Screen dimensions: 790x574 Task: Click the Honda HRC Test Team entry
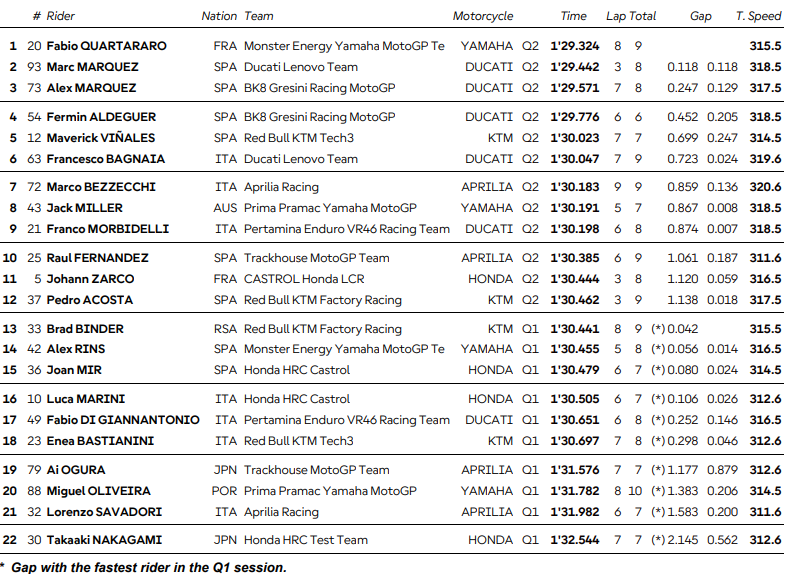tap(306, 540)
